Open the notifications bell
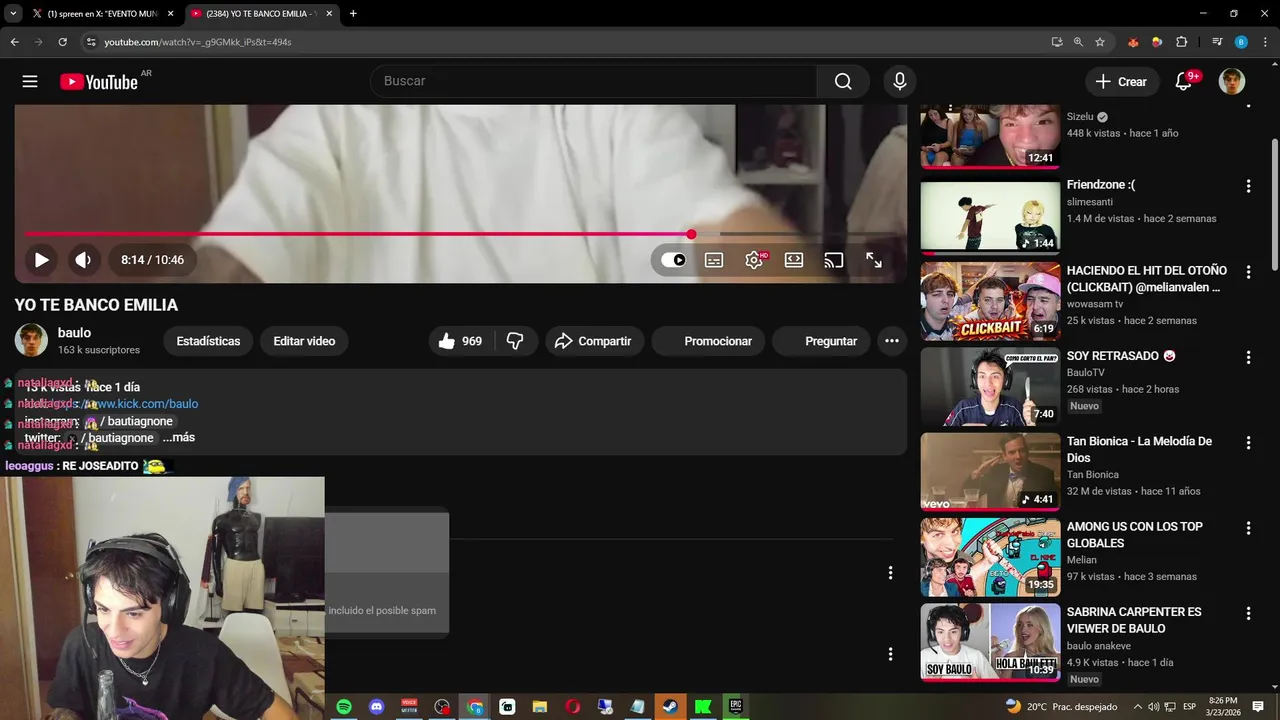The image size is (1280, 720). pyautogui.click(x=1183, y=82)
